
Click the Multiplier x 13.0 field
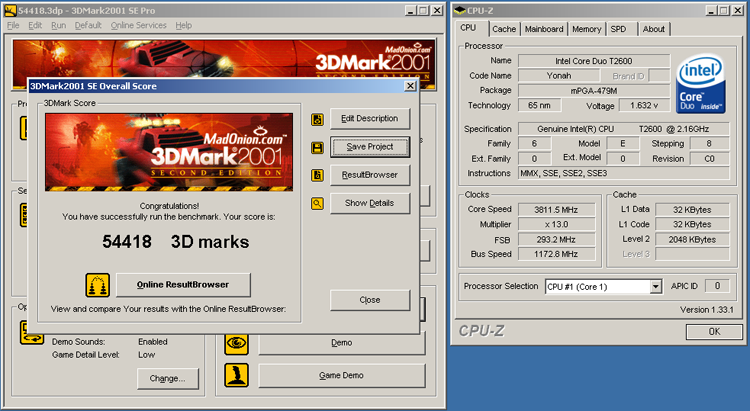click(556, 224)
